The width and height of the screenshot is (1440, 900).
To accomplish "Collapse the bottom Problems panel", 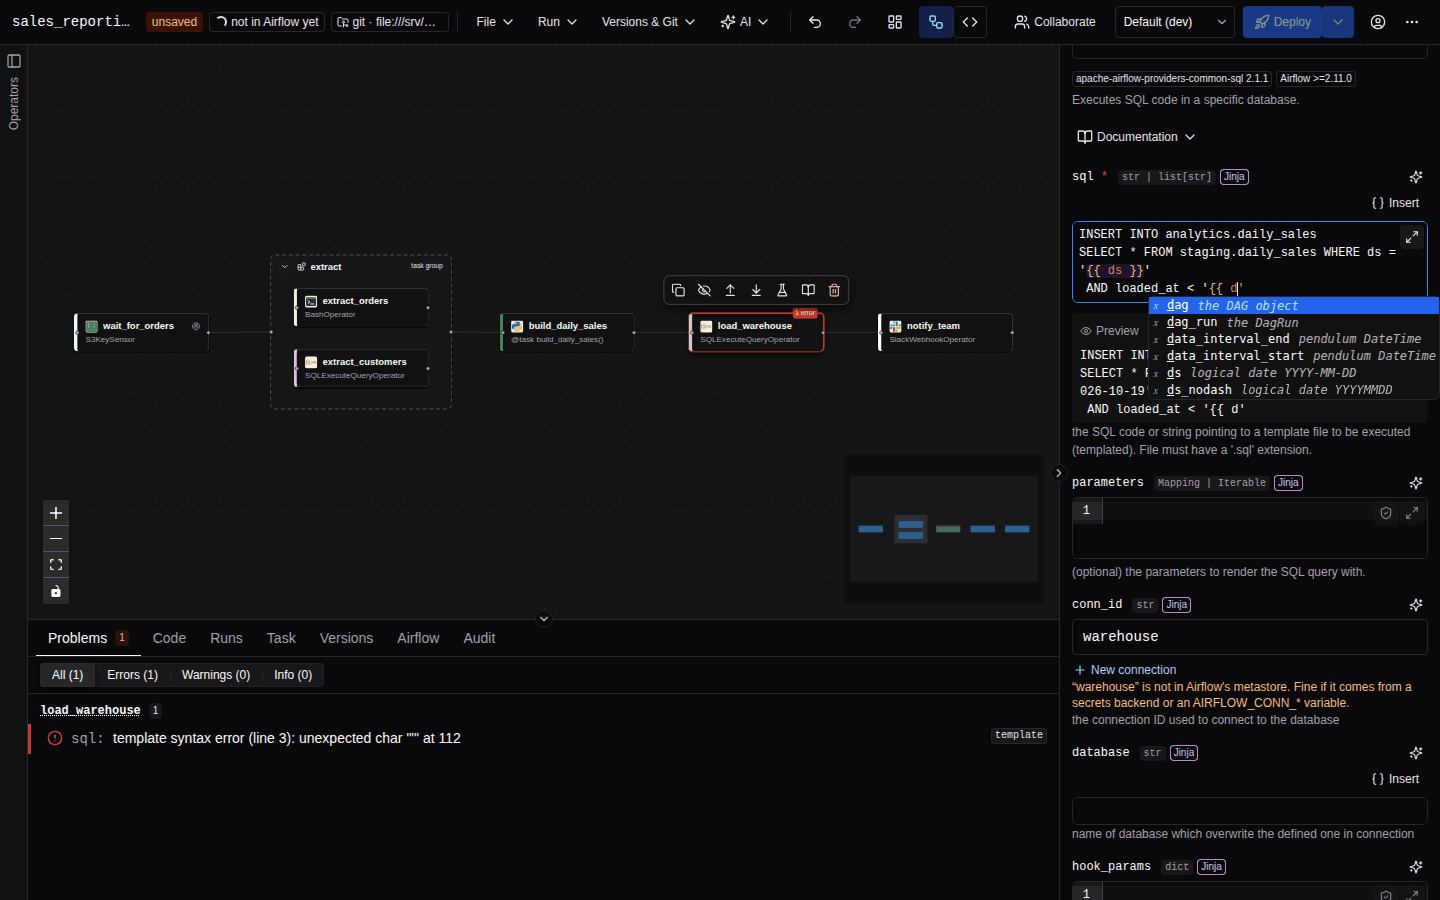I will (x=544, y=619).
